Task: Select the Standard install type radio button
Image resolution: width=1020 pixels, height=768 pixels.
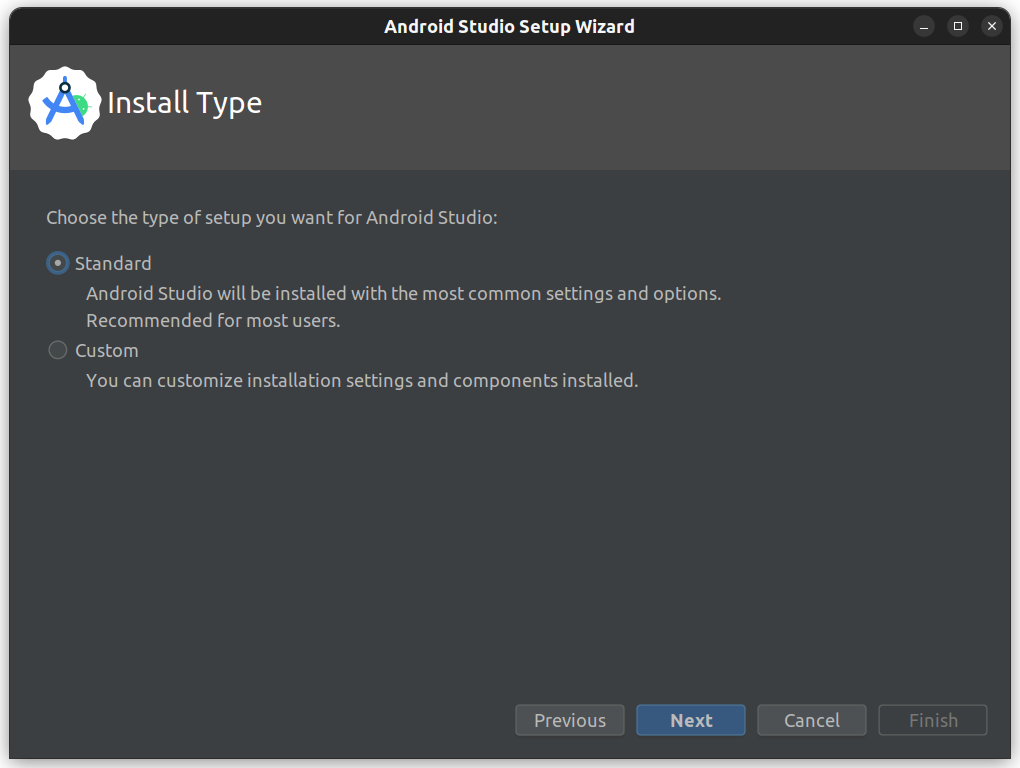Action: [x=58, y=263]
